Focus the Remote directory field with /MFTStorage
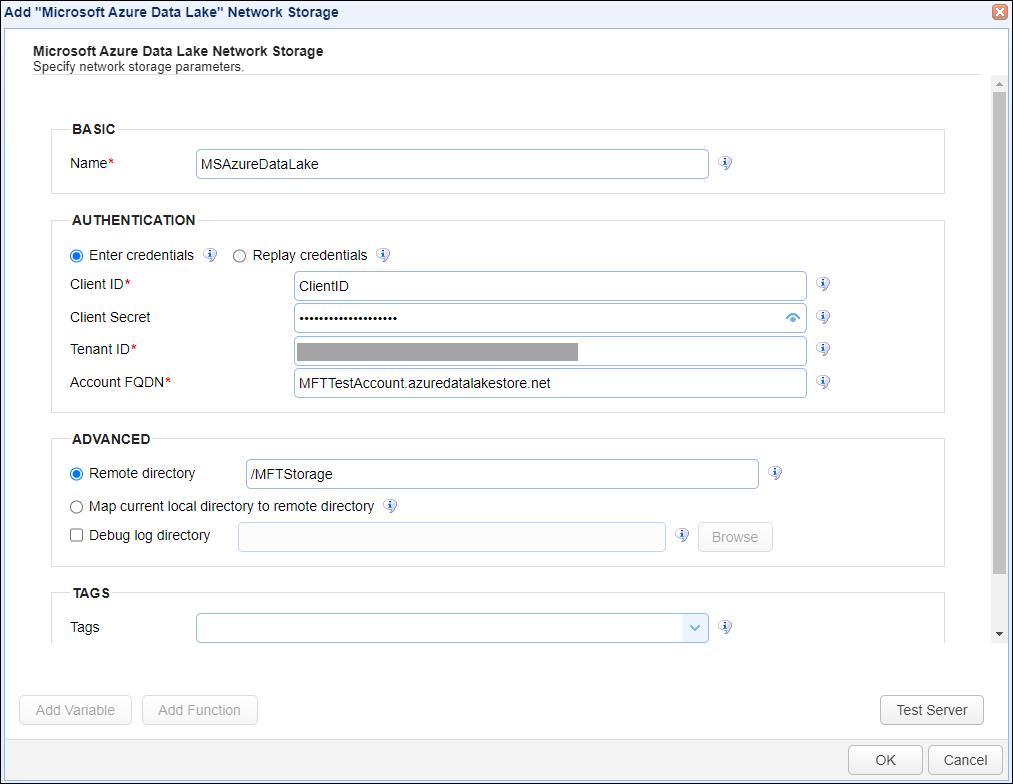This screenshot has height=784, width=1013. tap(503, 474)
